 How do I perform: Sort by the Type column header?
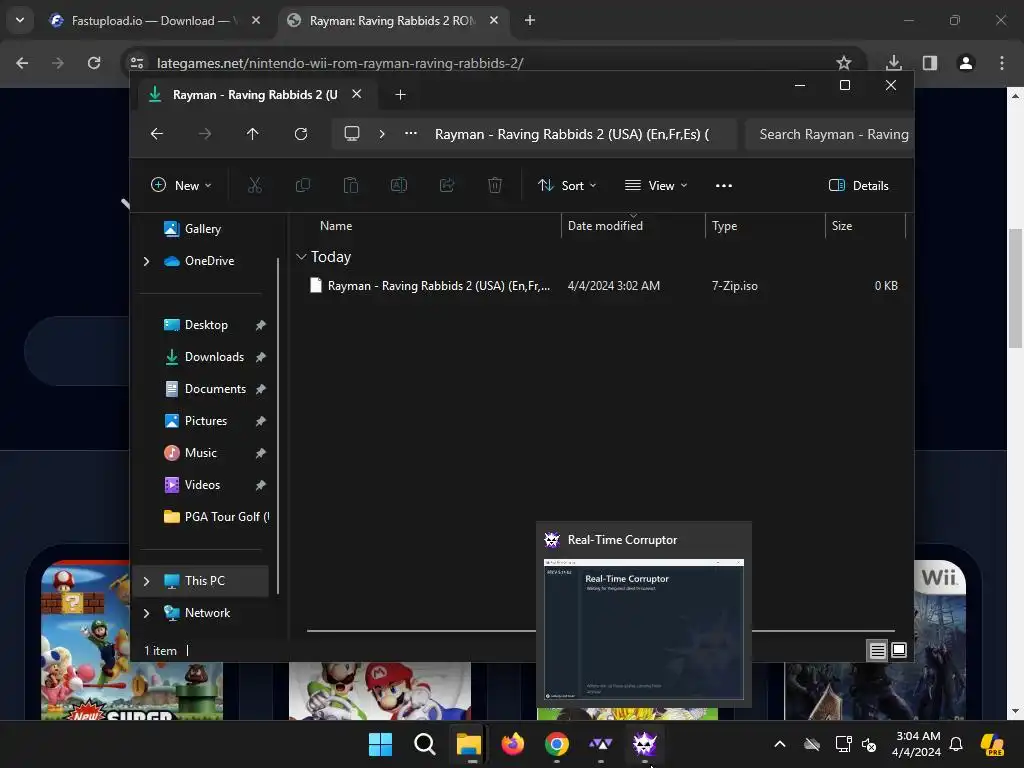pyautogui.click(x=724, y=226)
